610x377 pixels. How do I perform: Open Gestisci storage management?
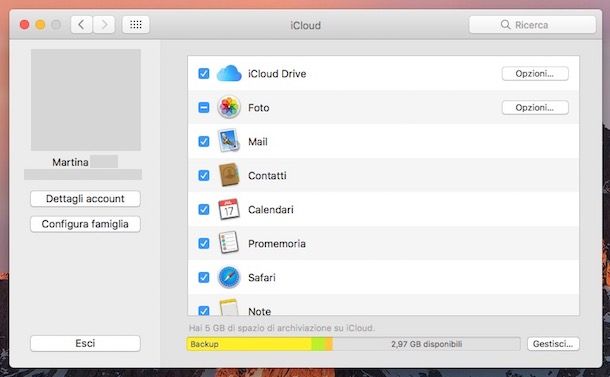(x=553, y=344)
